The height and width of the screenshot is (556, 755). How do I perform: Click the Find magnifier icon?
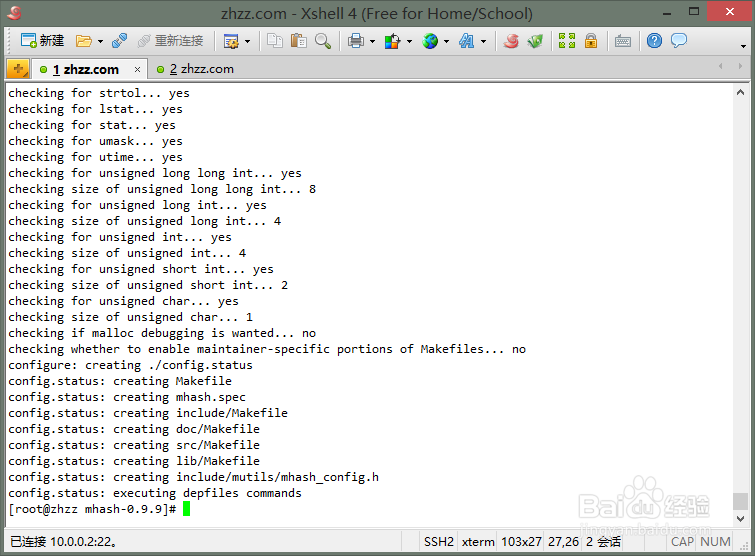pos(323,41)
